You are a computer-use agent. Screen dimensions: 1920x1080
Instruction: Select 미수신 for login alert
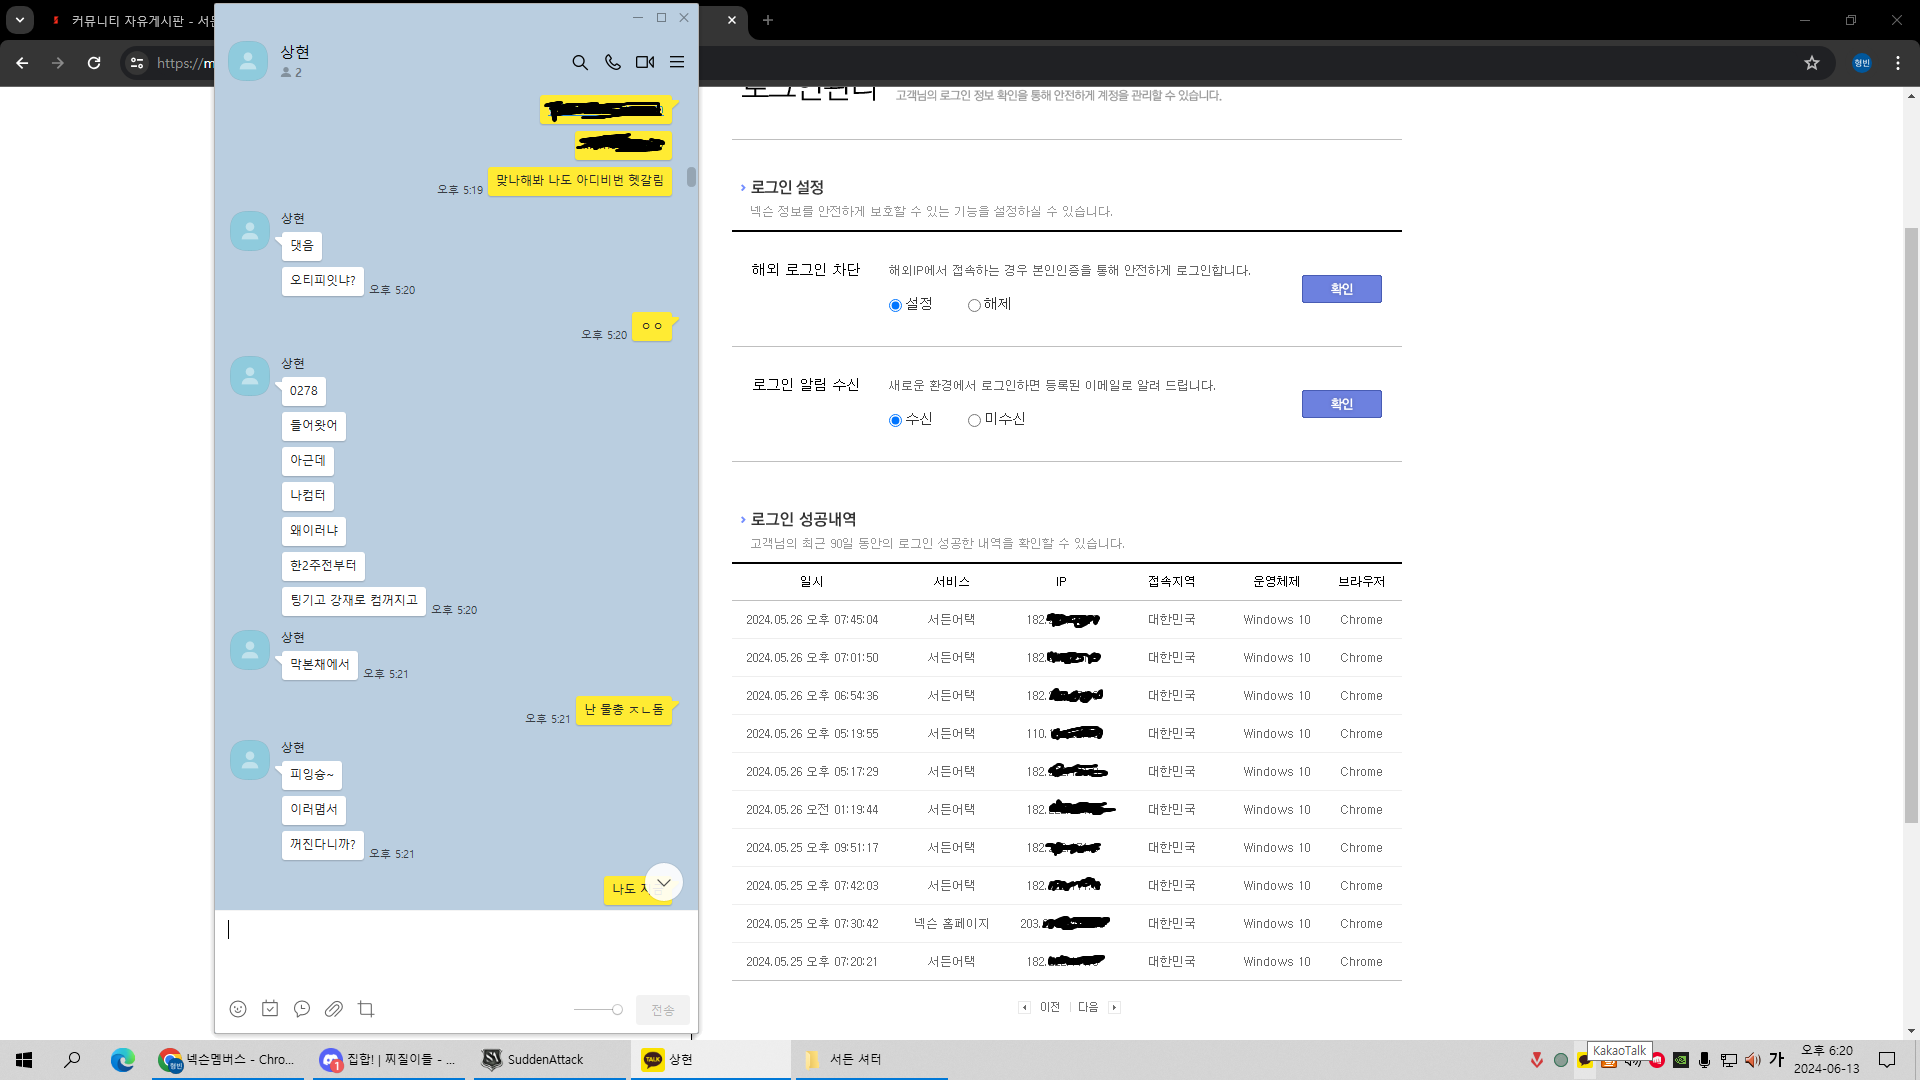tap(974, 420)
